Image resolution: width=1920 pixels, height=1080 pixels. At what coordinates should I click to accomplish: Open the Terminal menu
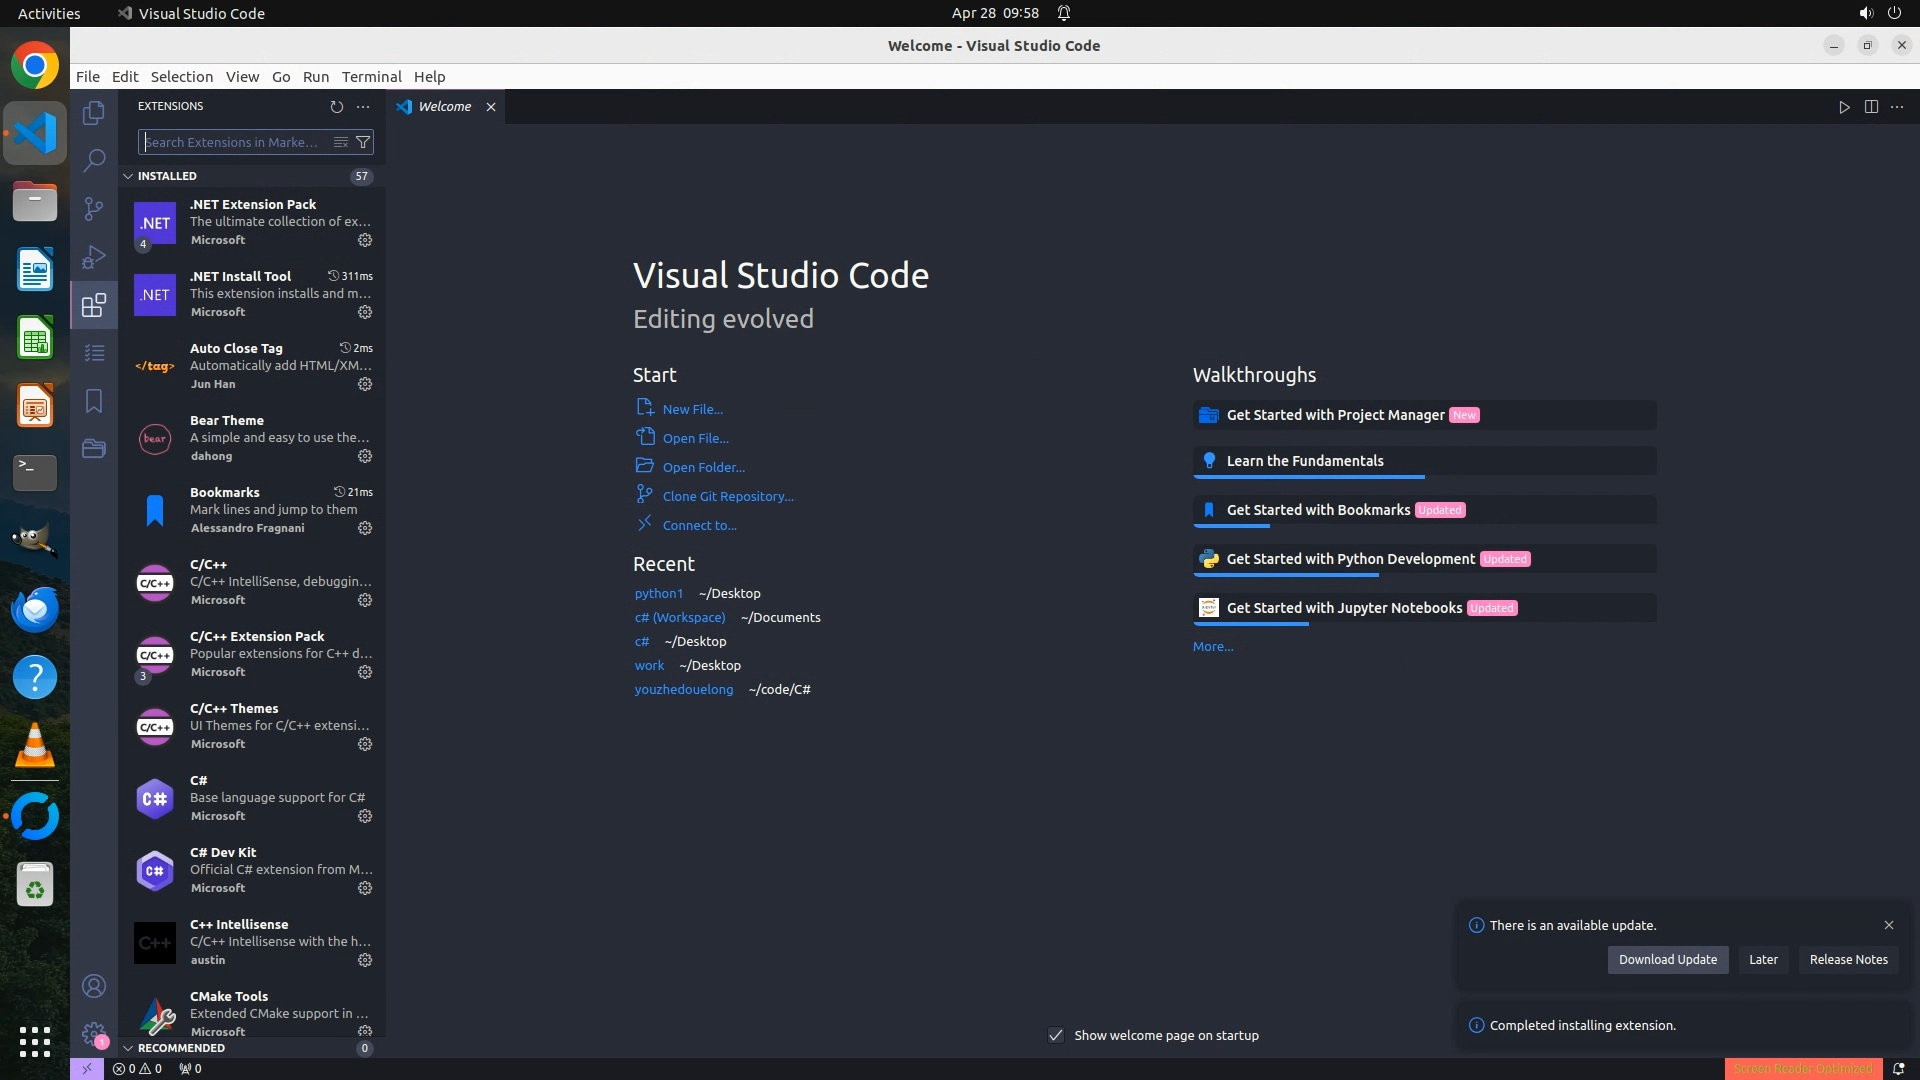coord(371,77)
